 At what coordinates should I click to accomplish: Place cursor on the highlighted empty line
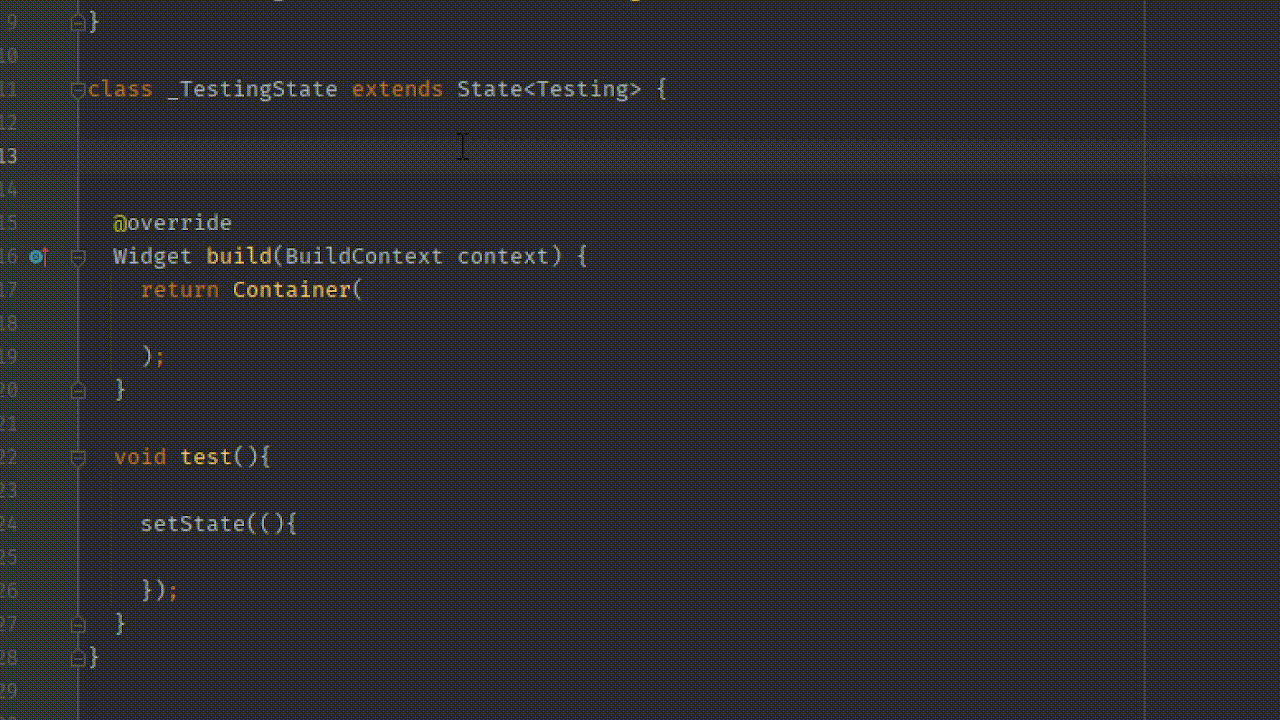[x=600, y=156]
